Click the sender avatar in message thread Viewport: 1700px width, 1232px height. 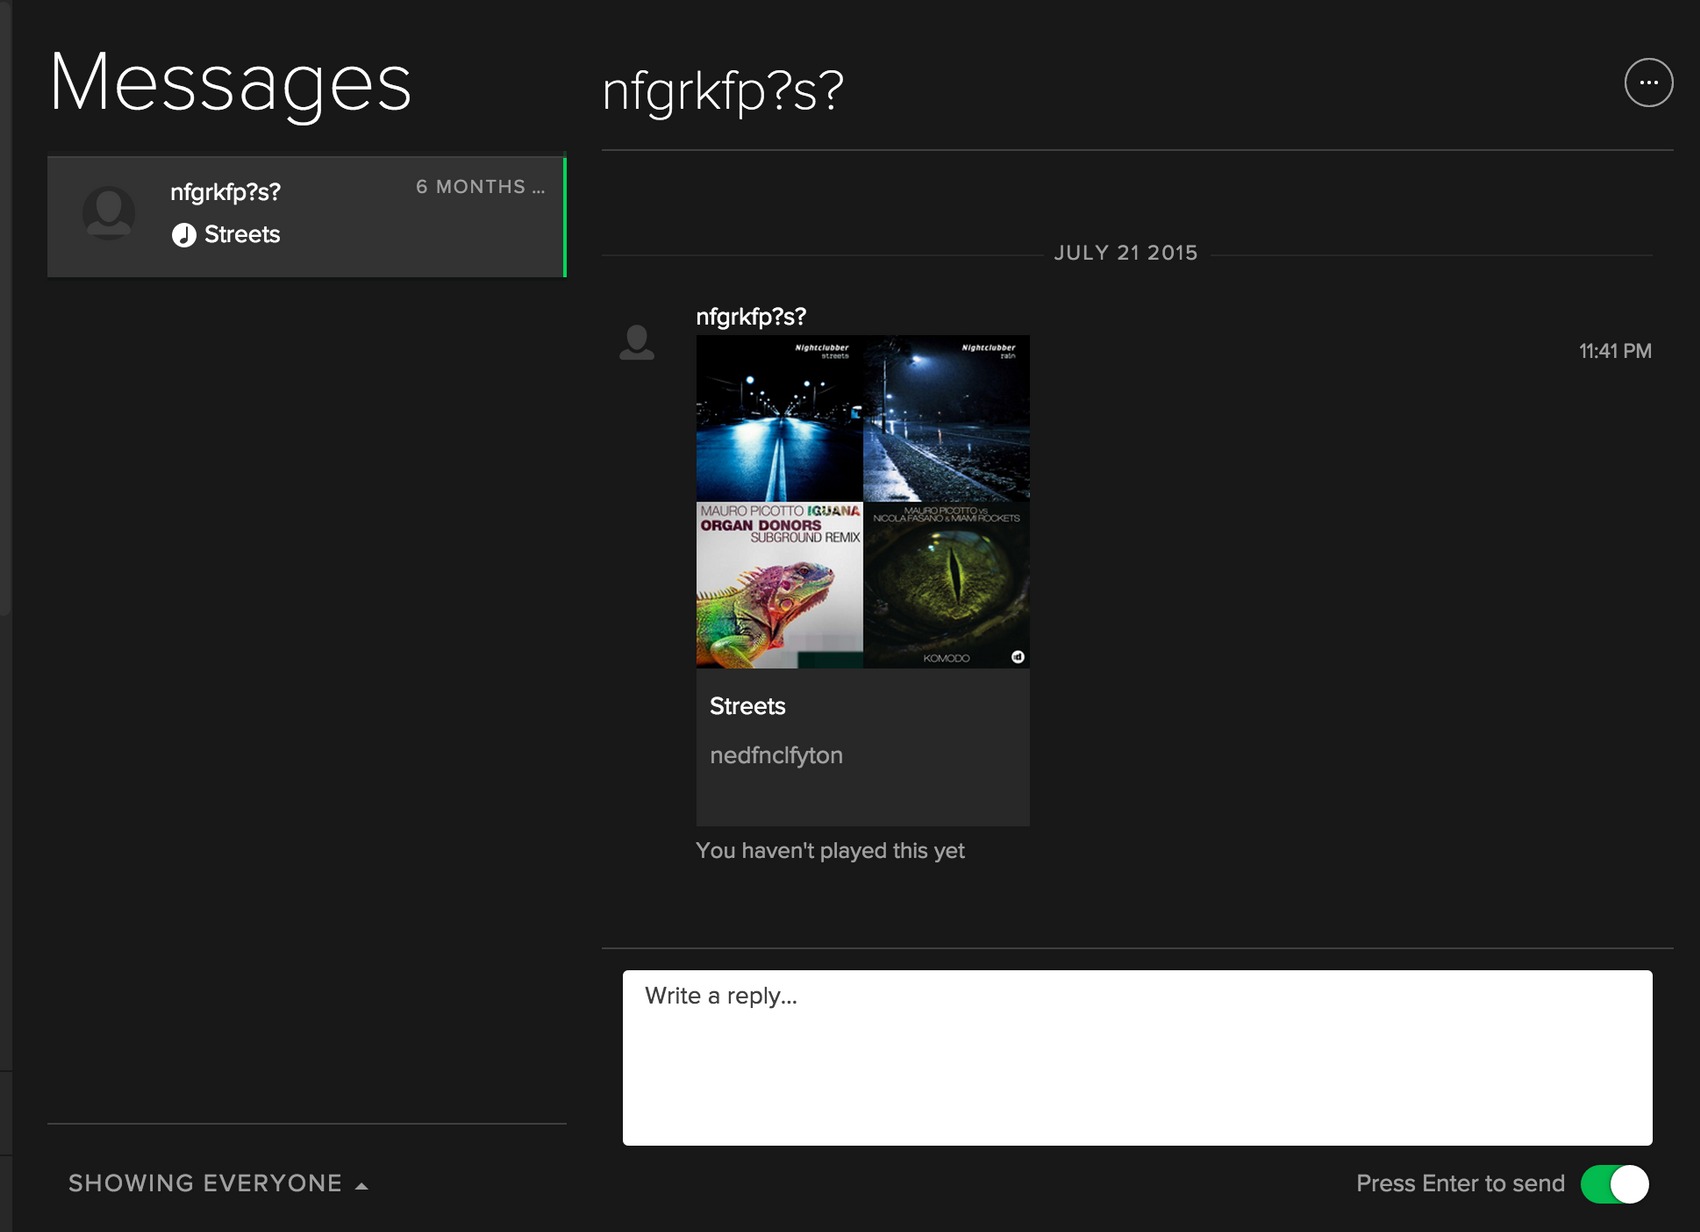637,343
